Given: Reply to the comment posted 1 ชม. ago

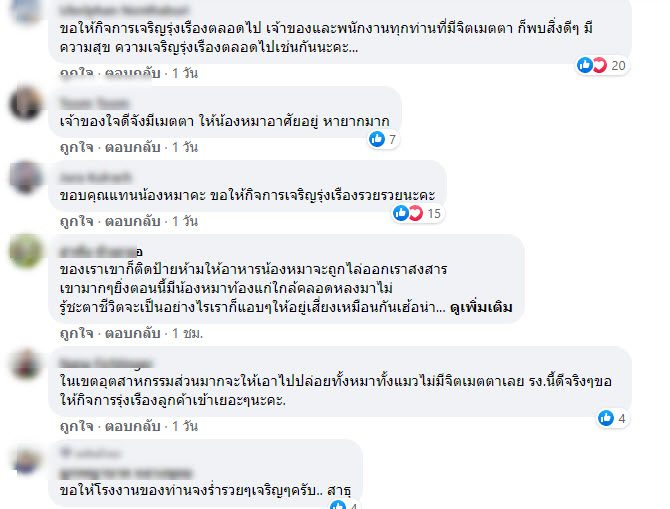Looking at the screenshot, I should coord(132,333).
